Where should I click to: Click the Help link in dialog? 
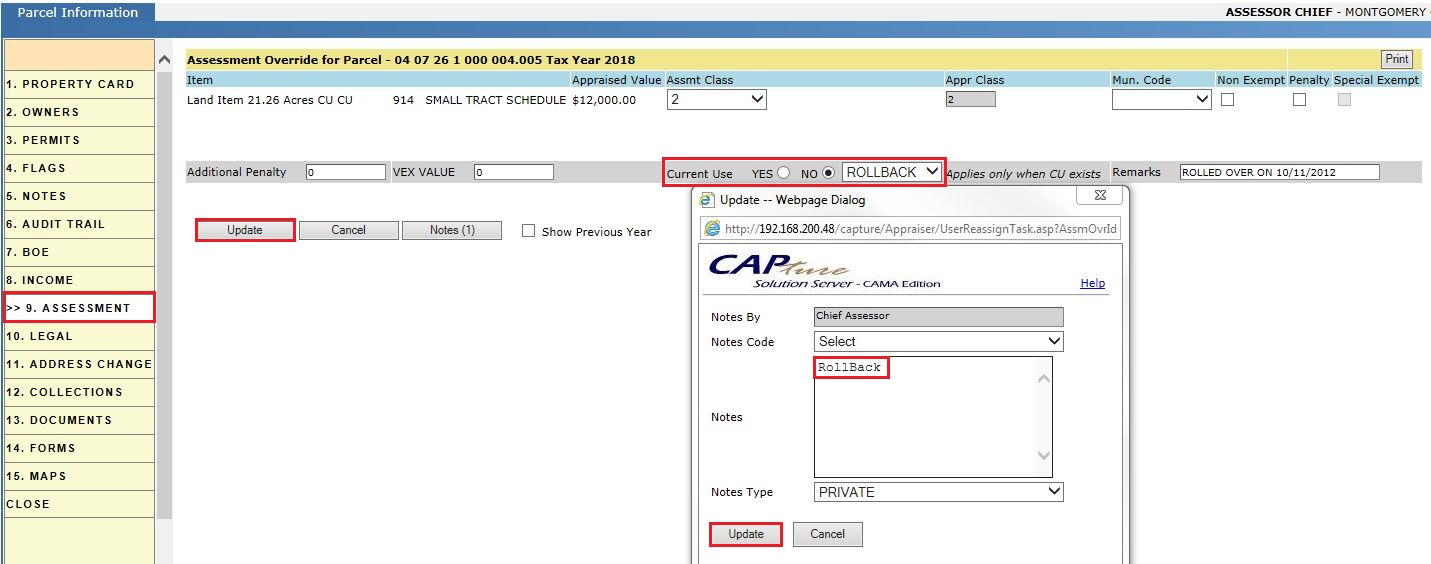click(1093, 283)
